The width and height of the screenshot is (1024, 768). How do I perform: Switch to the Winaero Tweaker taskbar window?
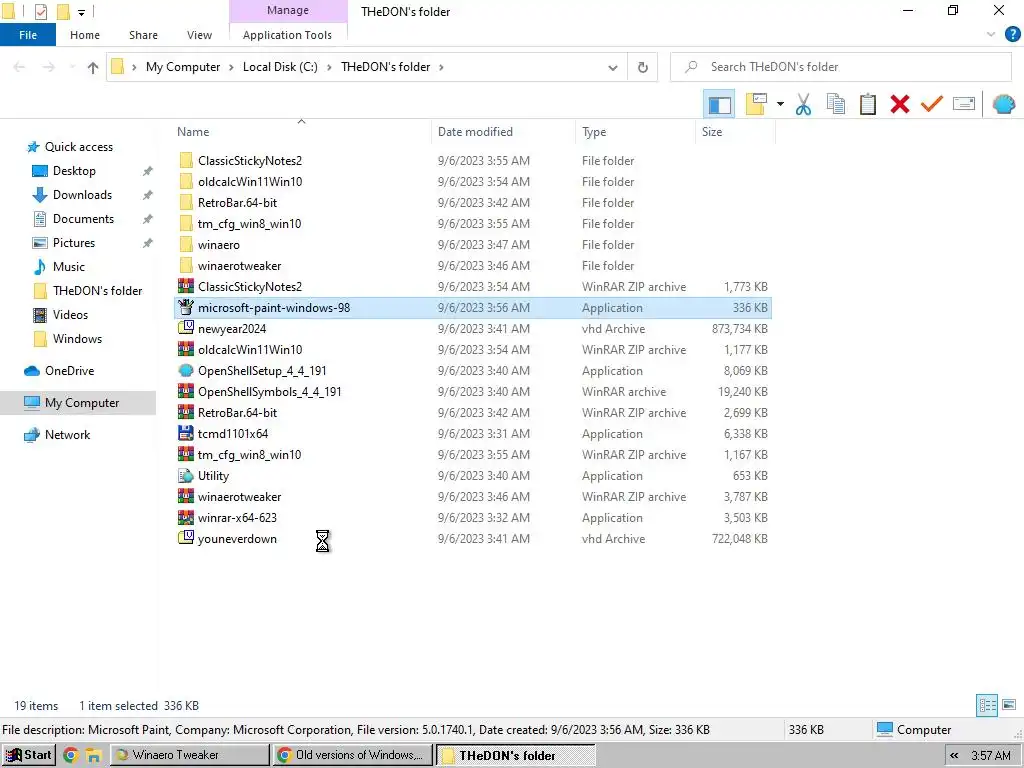tap(190, 755)
